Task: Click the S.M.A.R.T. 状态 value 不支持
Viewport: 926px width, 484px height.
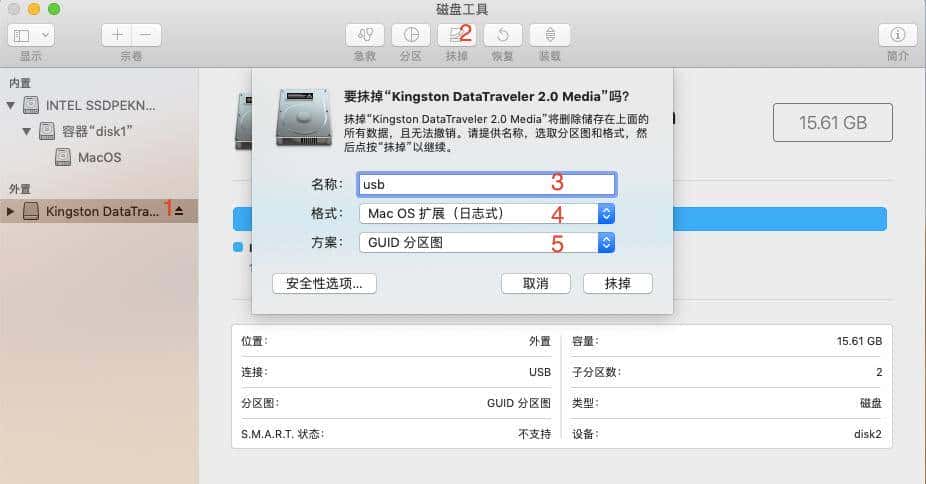Action: point(534,434)
